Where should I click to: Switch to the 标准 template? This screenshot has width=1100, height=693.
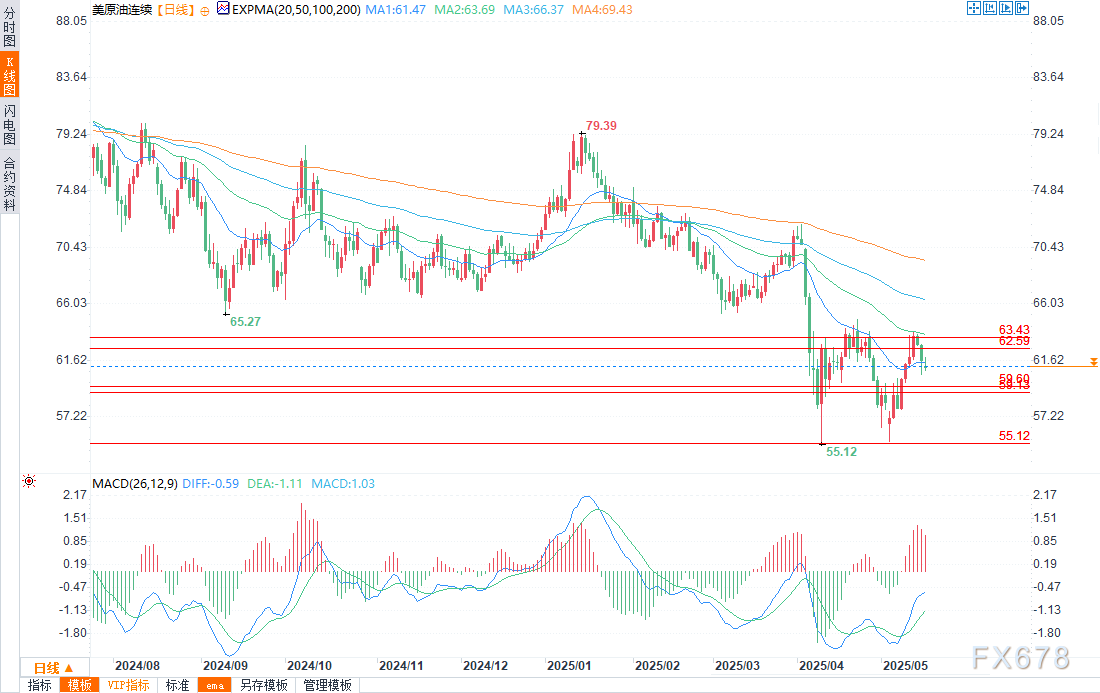[x=177, y=685]
